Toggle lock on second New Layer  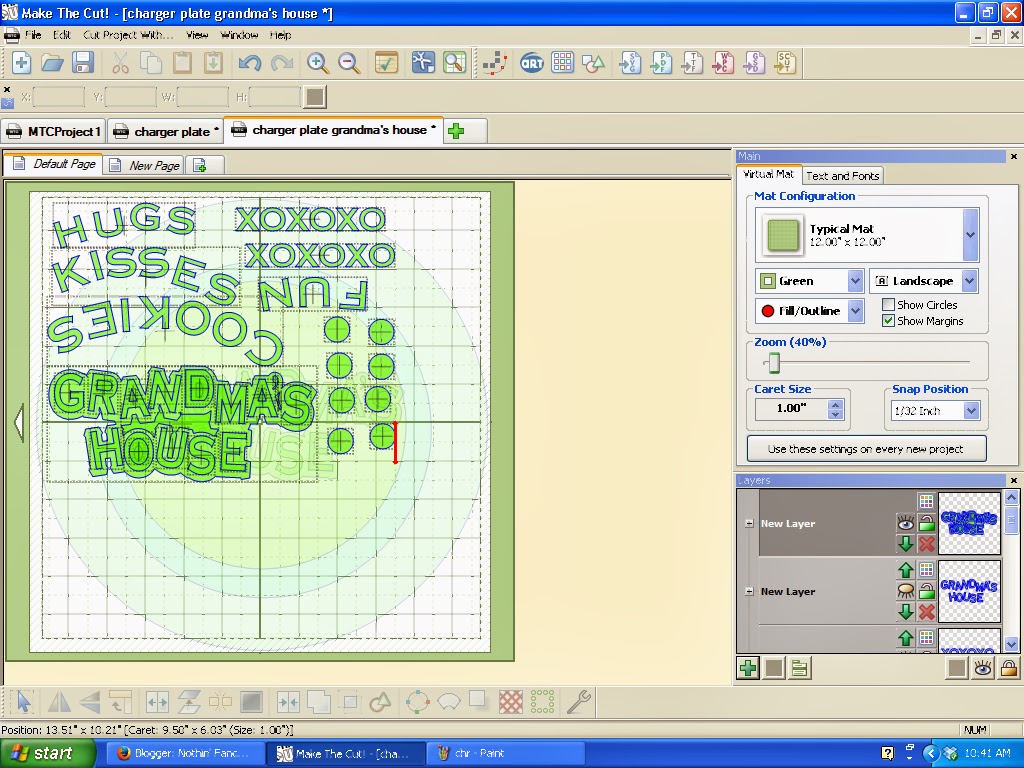click(926, 590)
